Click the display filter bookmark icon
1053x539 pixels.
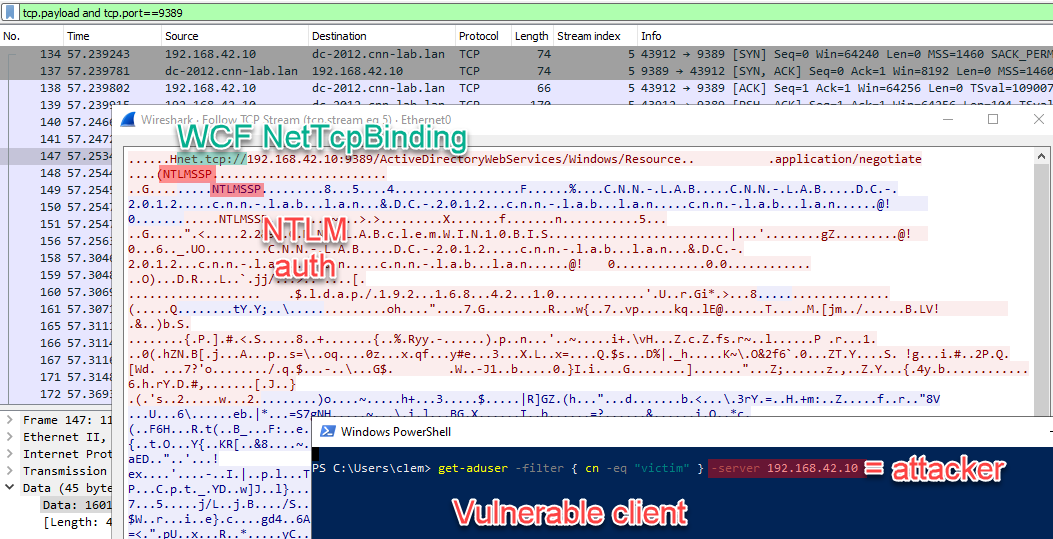coord(10,13)
